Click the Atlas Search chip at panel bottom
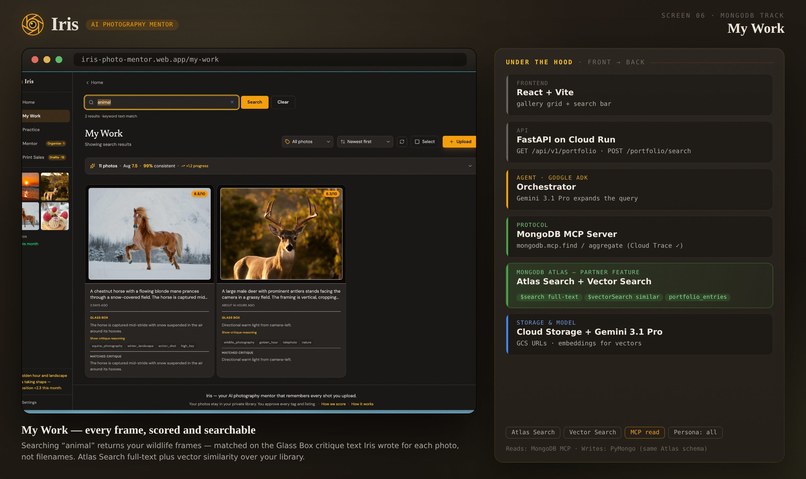Screen dimensions: 806x479 [533, 433]
